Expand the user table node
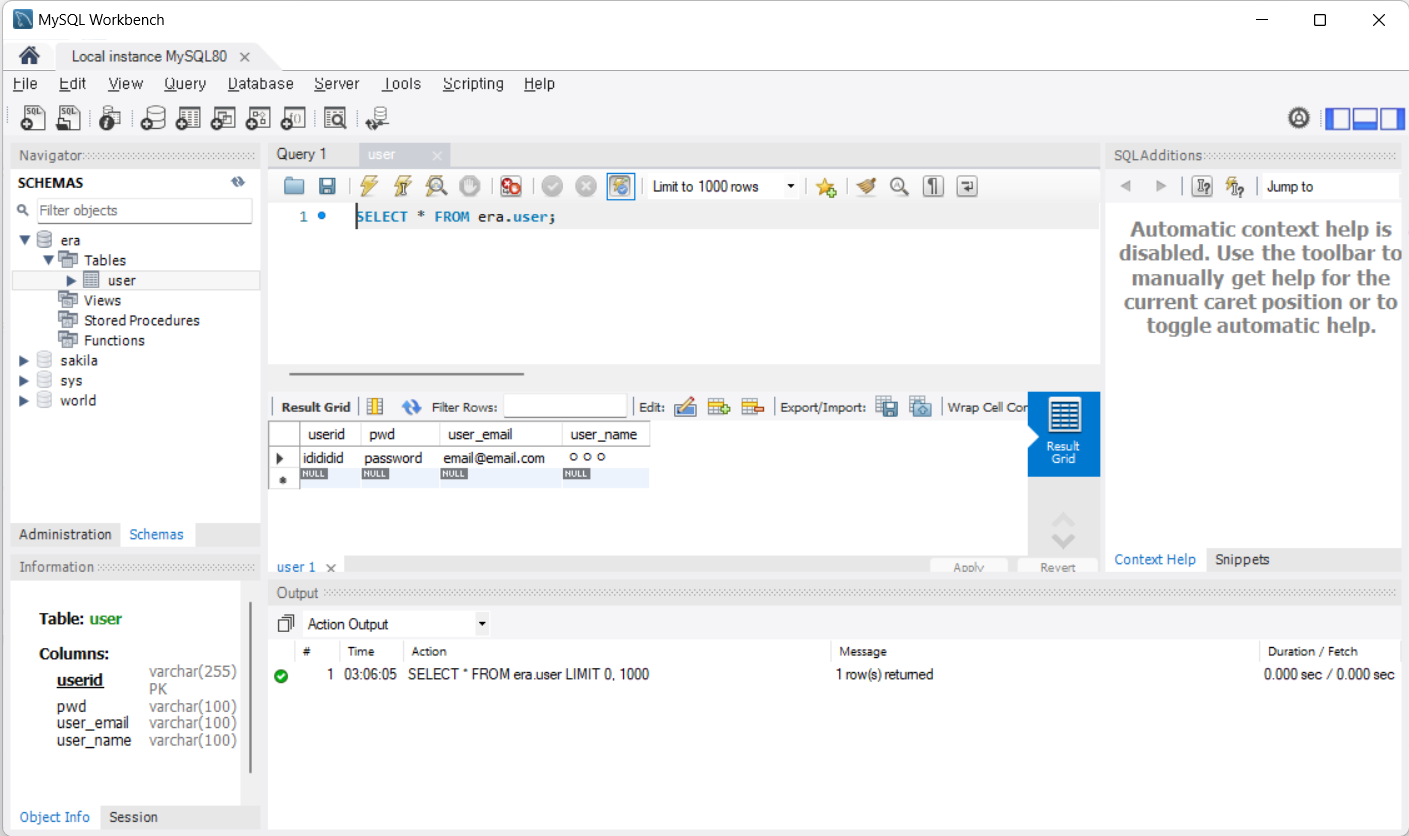Screen dimensions: 1409x836 click(x=72, y=280)
